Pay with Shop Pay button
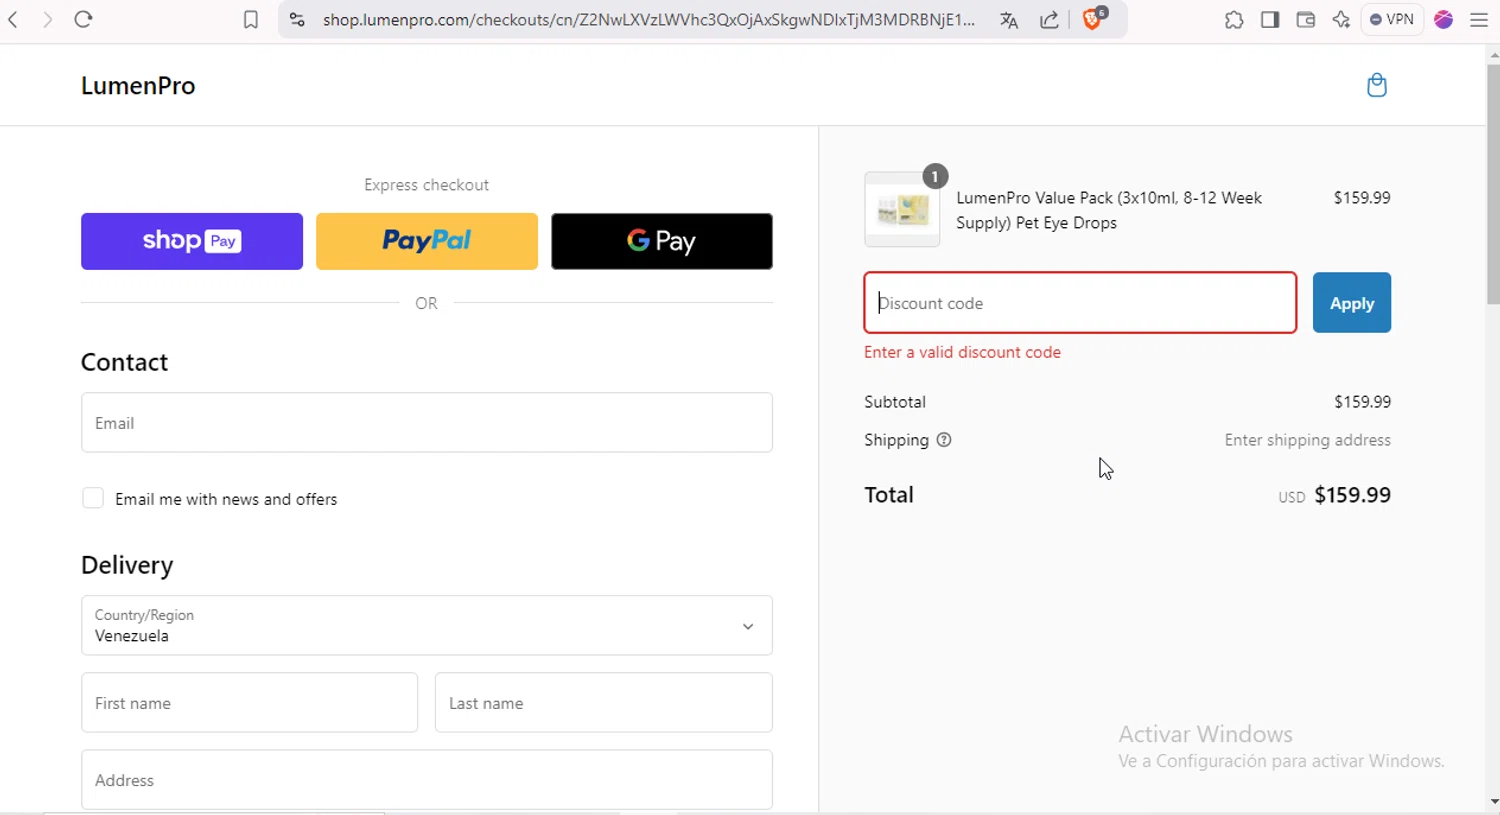 (192, 241)
